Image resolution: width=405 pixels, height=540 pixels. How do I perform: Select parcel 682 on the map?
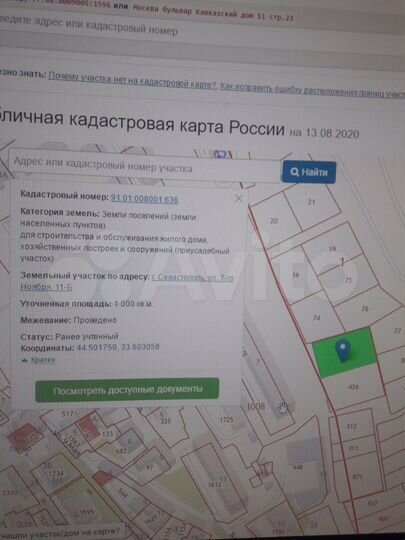coord(121,450)
